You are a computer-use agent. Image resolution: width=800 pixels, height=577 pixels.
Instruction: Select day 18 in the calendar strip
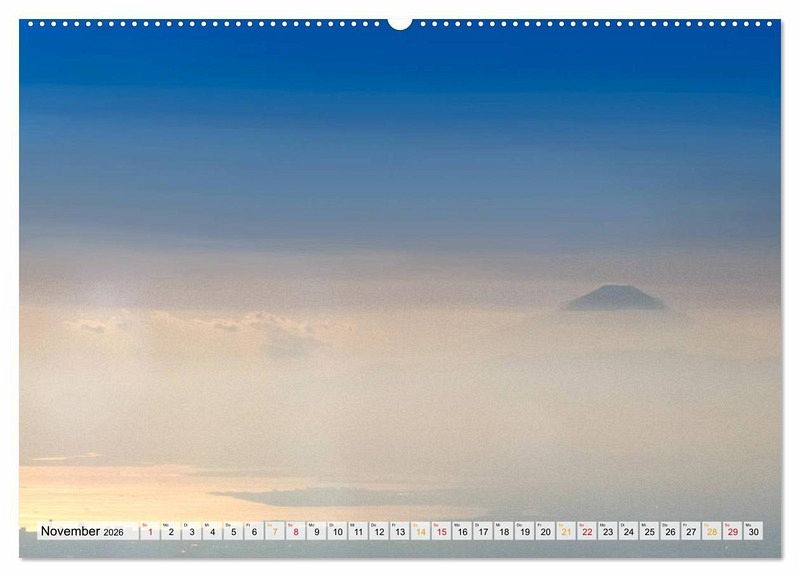[x=504, y=531]
